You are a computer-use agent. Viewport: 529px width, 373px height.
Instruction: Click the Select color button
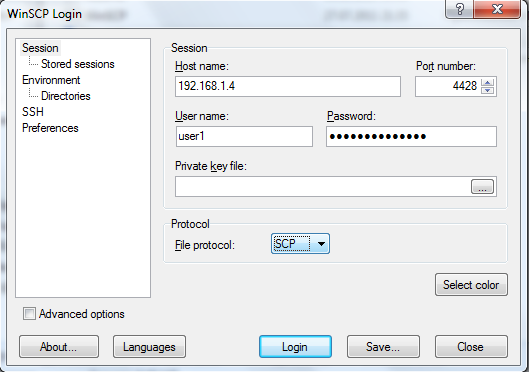pyautogui.click(x=471, y=285)
